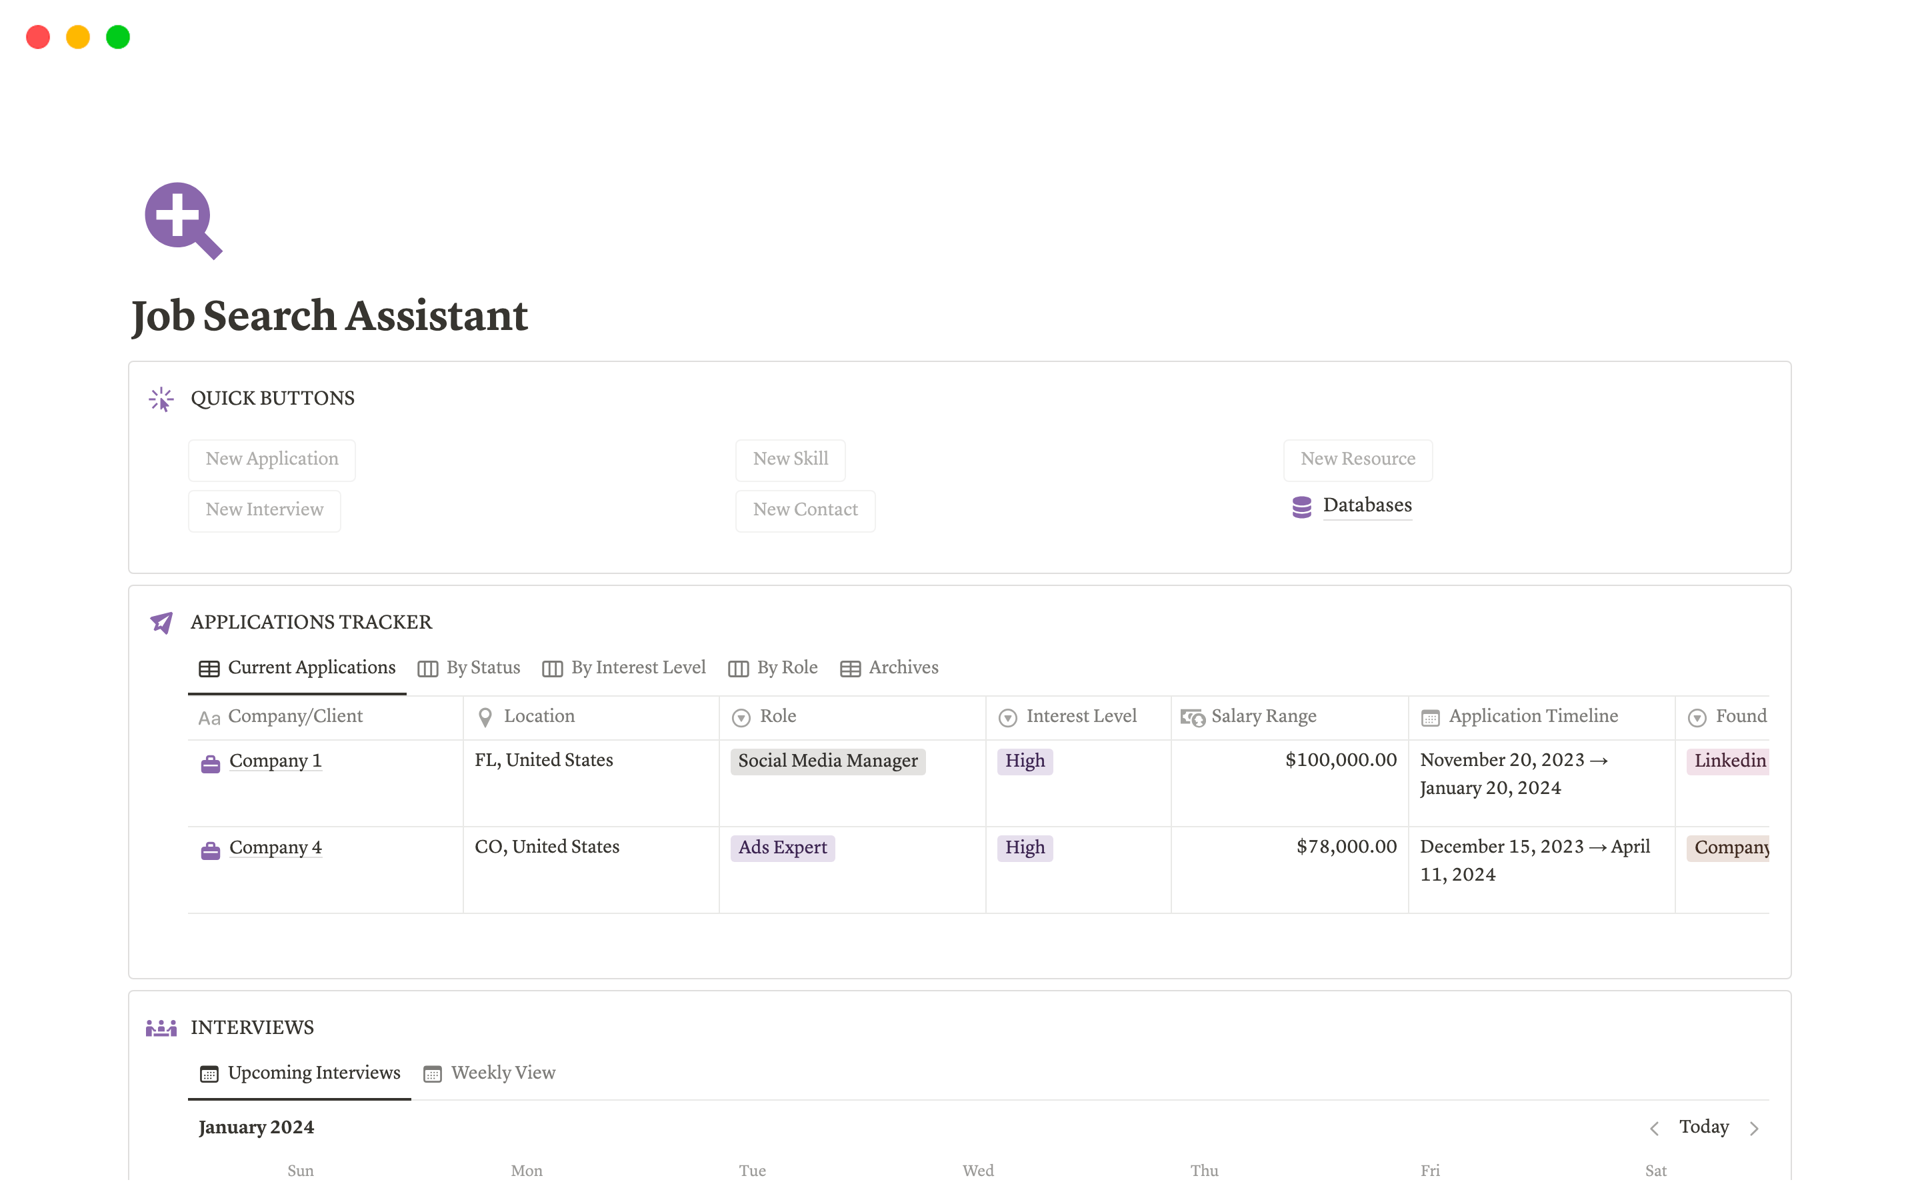This screenshot has height=1200, width=1920.
Task: Click the stacked database icon next to Databases
Action: (1300, 506)
